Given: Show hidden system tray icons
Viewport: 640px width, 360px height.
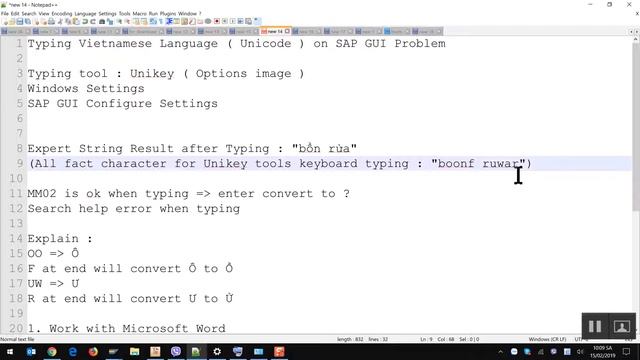Looking at the screenshot, I should tap(500, 351).
